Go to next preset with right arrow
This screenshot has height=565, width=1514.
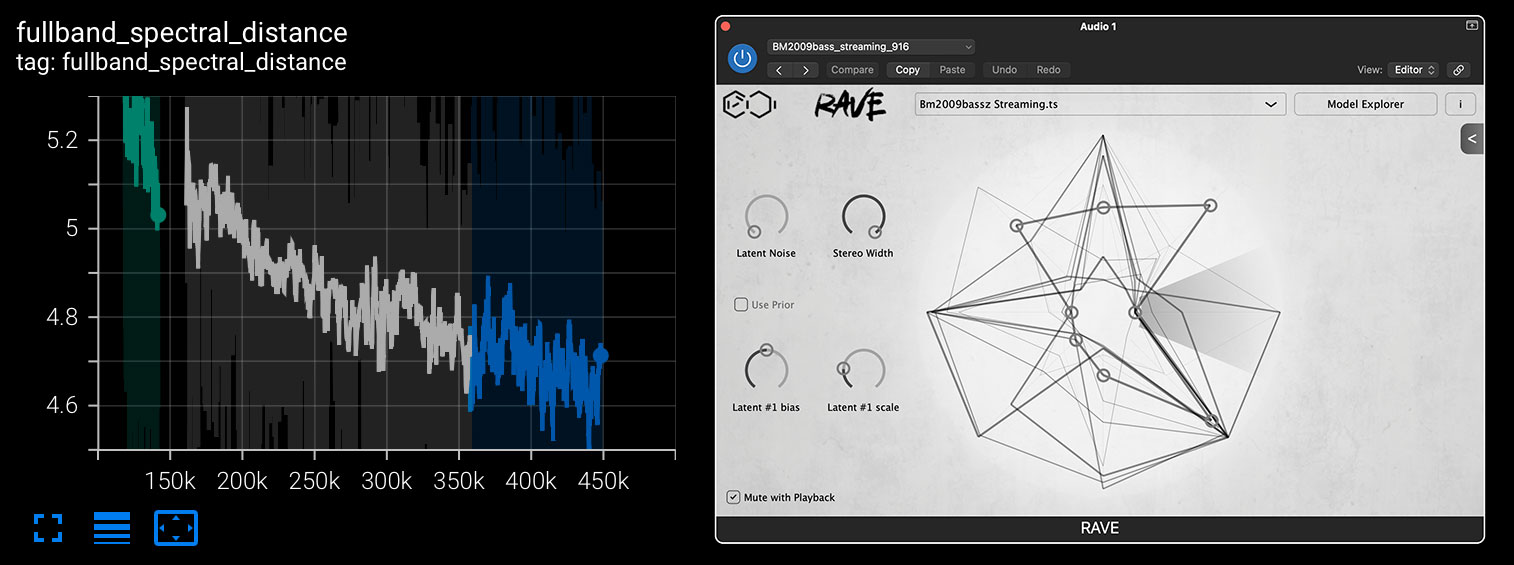click(806, 70)
